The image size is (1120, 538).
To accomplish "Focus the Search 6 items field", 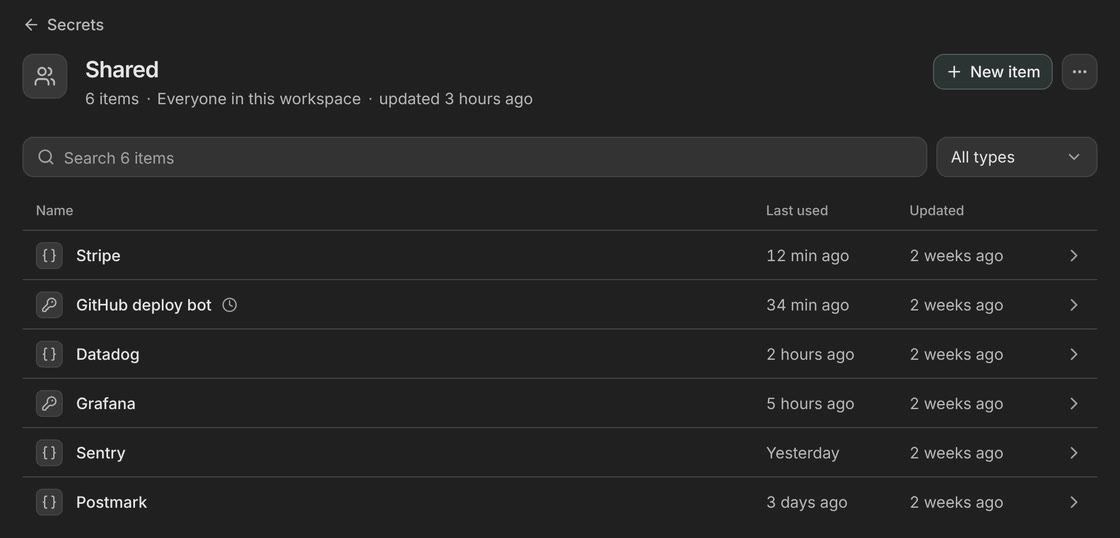I will tap(474, 157).
